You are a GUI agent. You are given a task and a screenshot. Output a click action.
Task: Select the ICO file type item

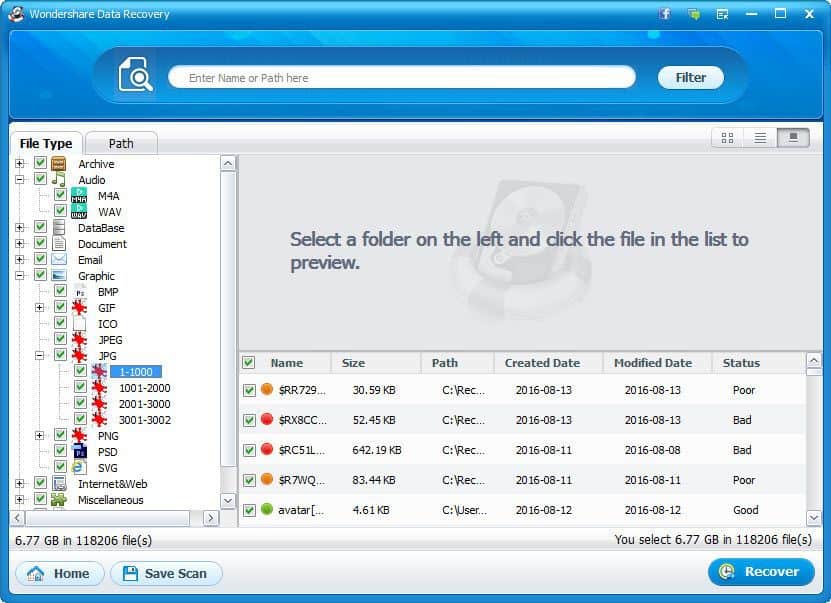point(108,324)
